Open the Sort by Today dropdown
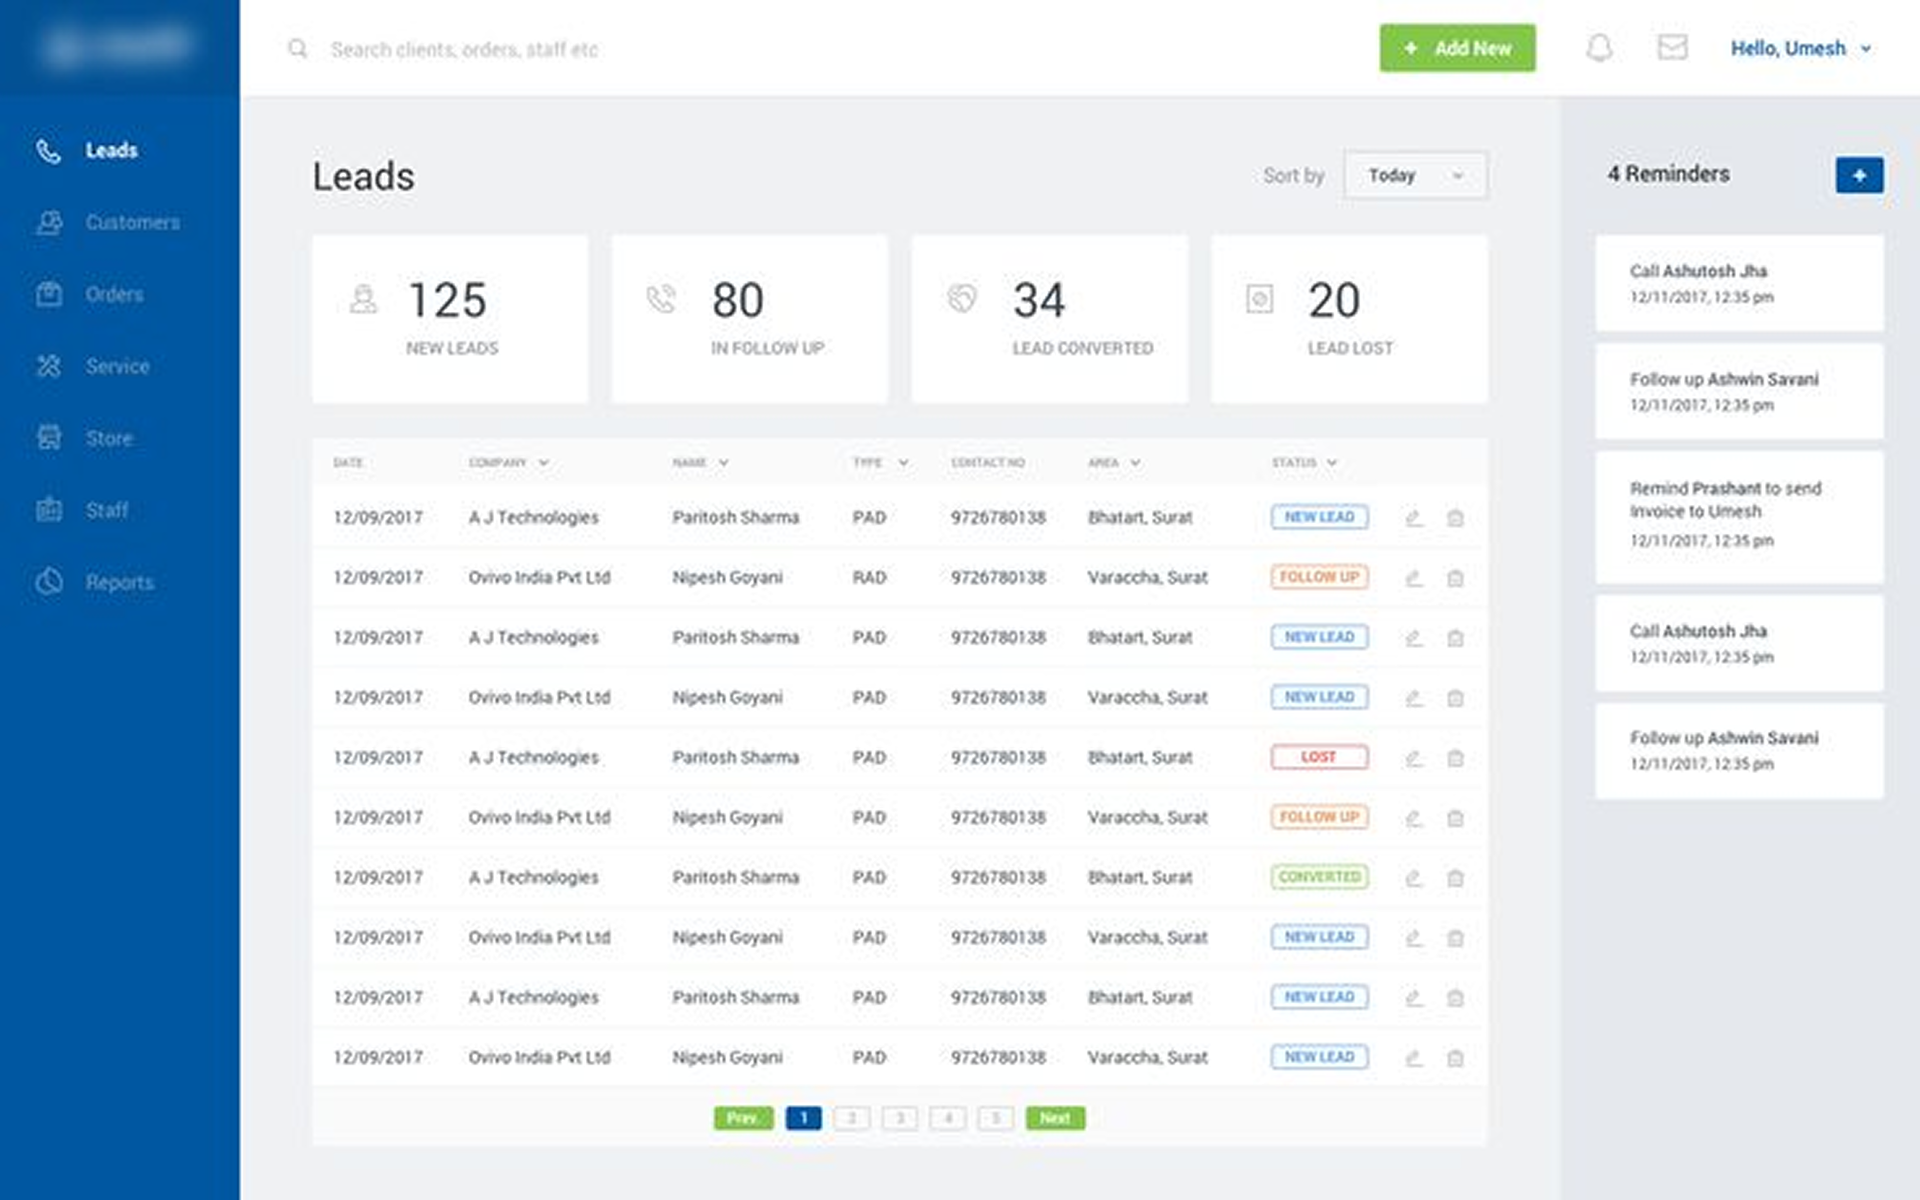Screen dimensions: 1920x1200 (x=1415, y=176)
